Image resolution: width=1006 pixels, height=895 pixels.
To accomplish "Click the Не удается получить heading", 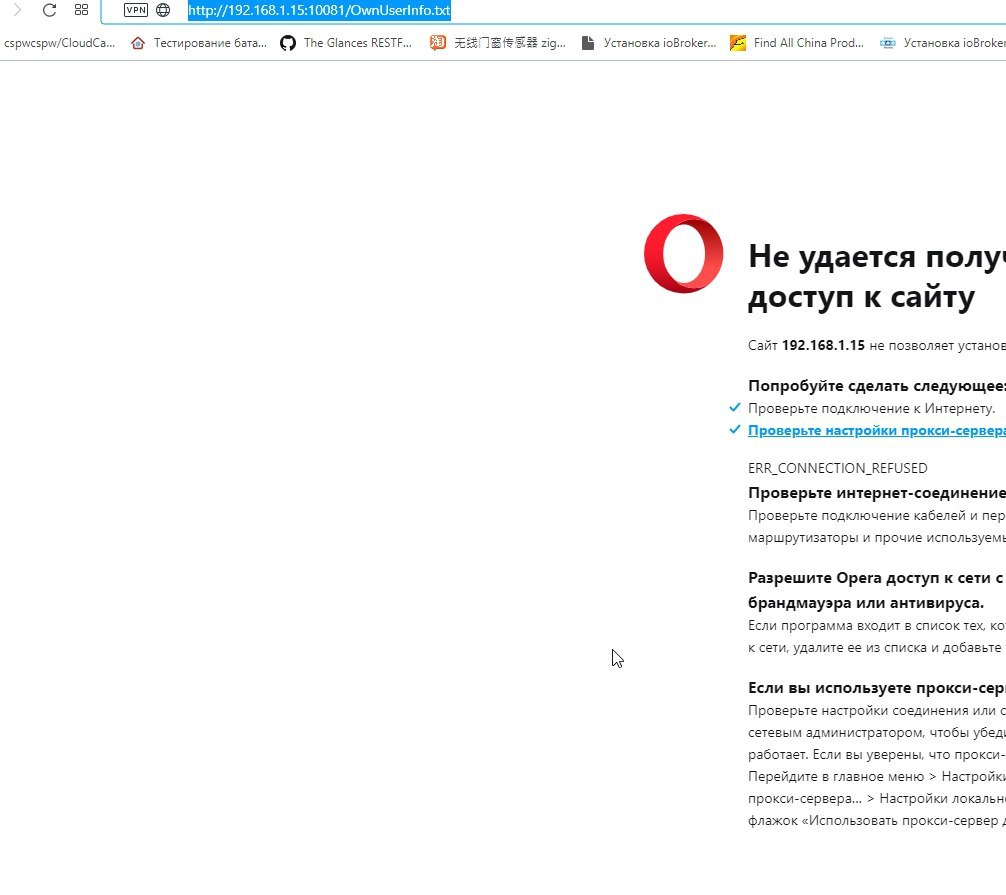I will (876, 276).
